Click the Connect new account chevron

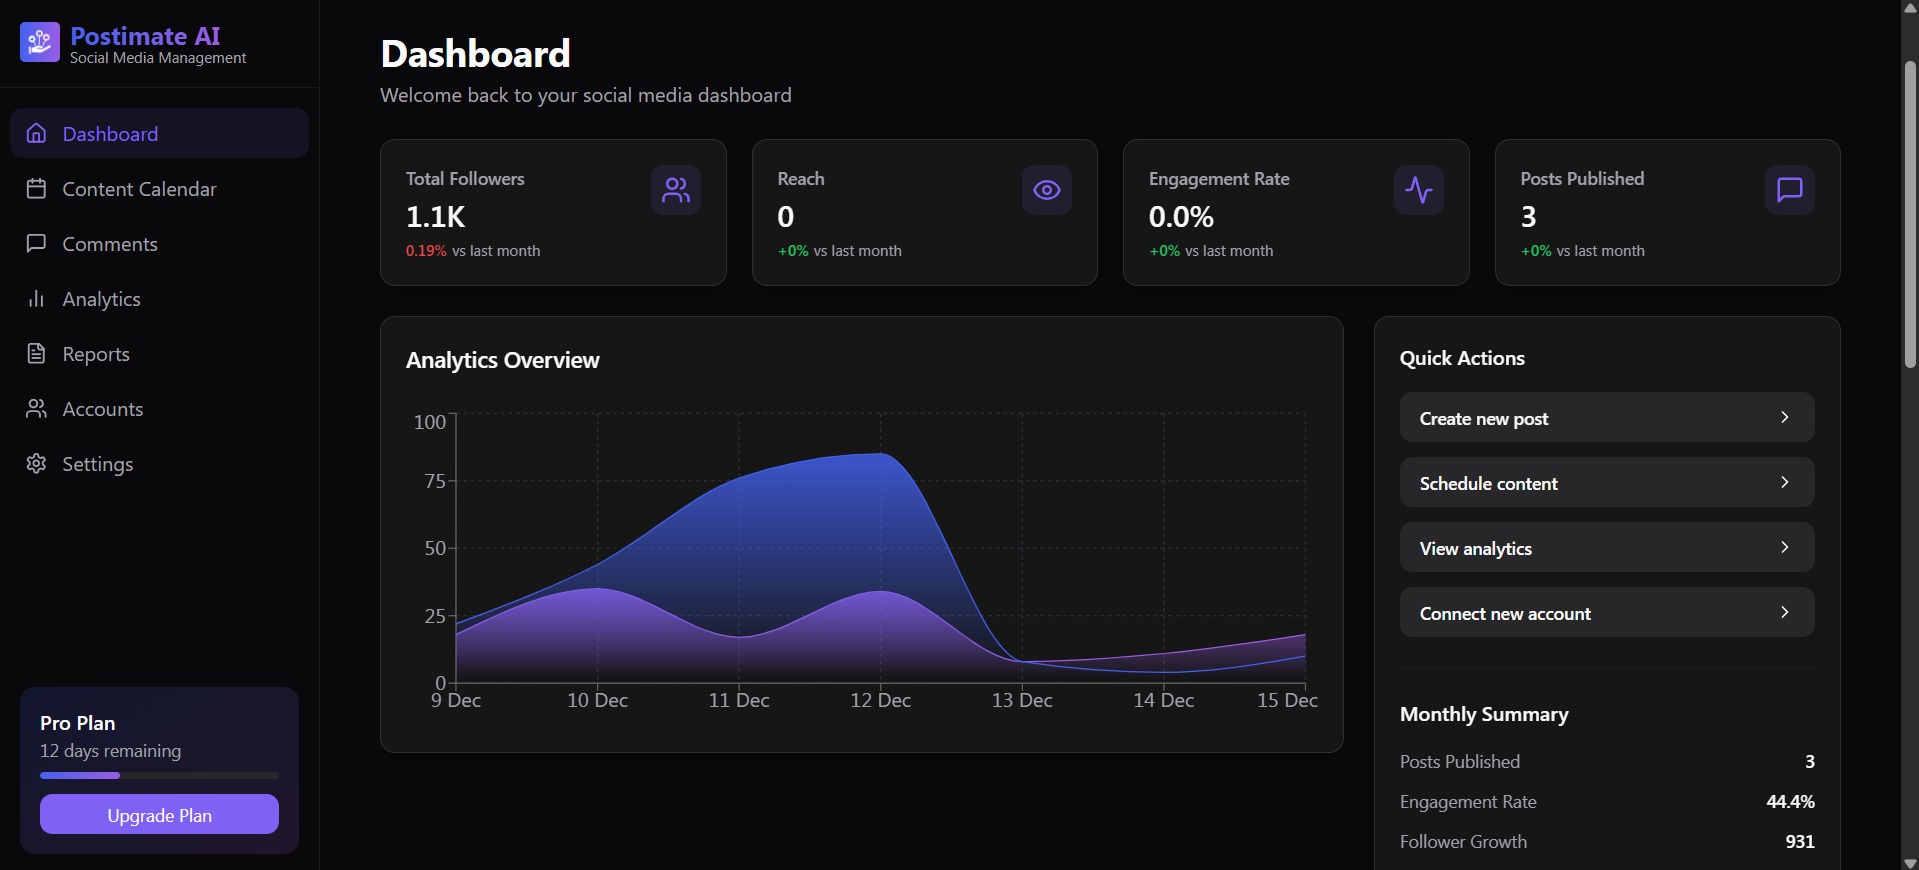coord(1784,613)
